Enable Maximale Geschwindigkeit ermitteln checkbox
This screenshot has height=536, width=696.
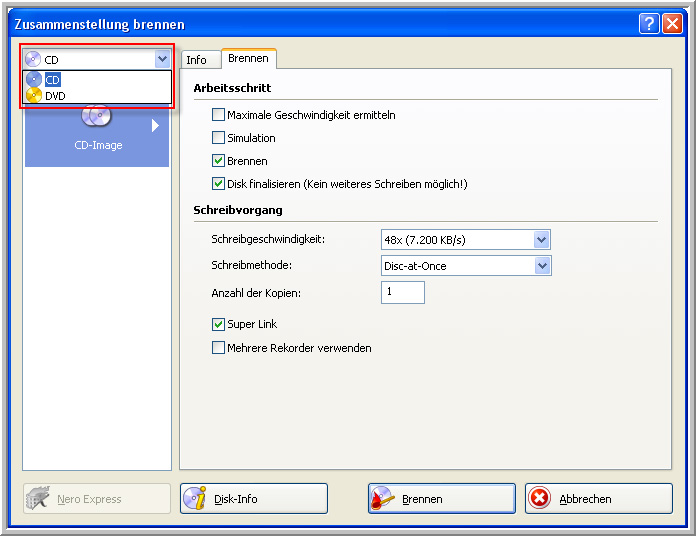coord(218,115)
